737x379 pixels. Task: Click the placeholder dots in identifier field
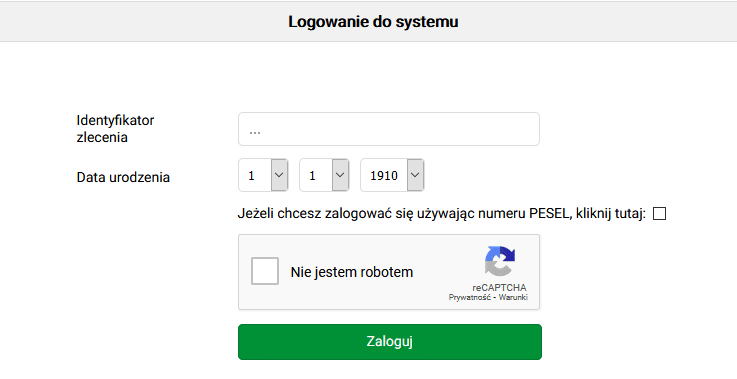[255, 132]
